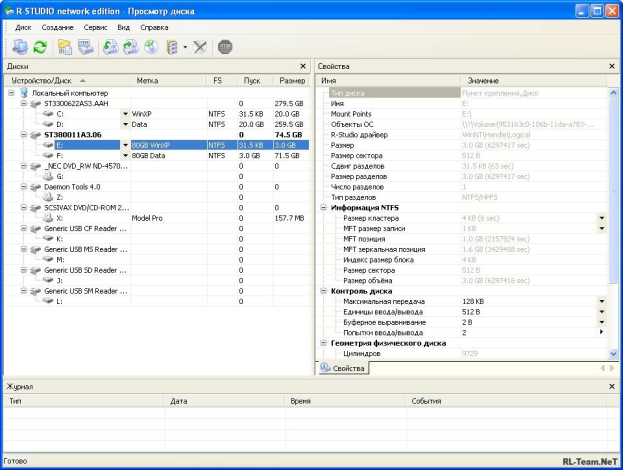Open the Создание menu
Viewport: 623px width, 470px height.
(58, 27)
